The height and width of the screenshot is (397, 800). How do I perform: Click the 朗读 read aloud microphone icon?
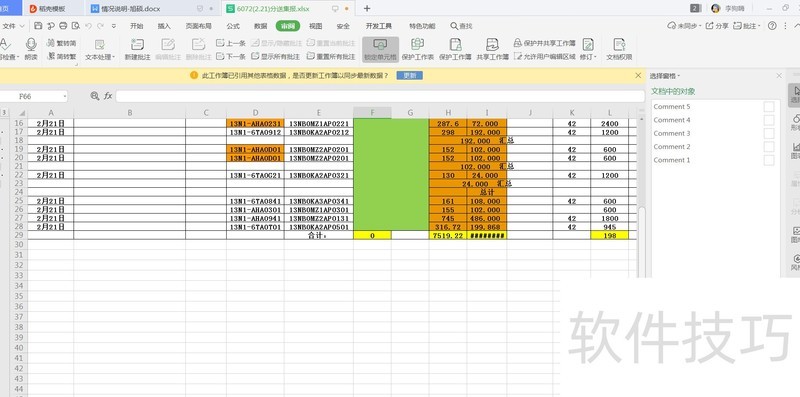(31, 44)
